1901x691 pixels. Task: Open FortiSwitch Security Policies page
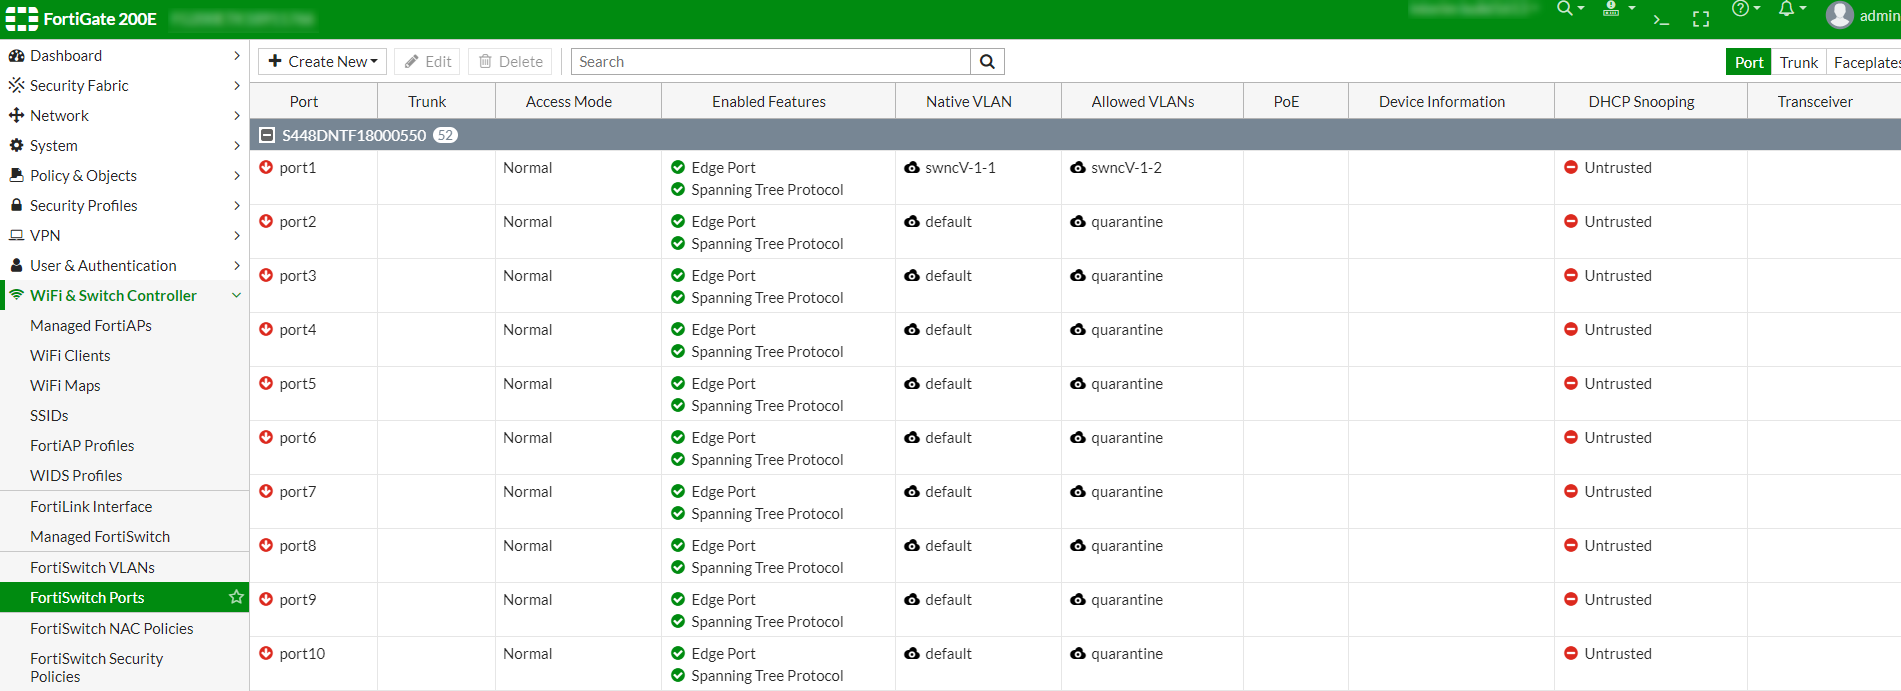[x=96, y=667]
